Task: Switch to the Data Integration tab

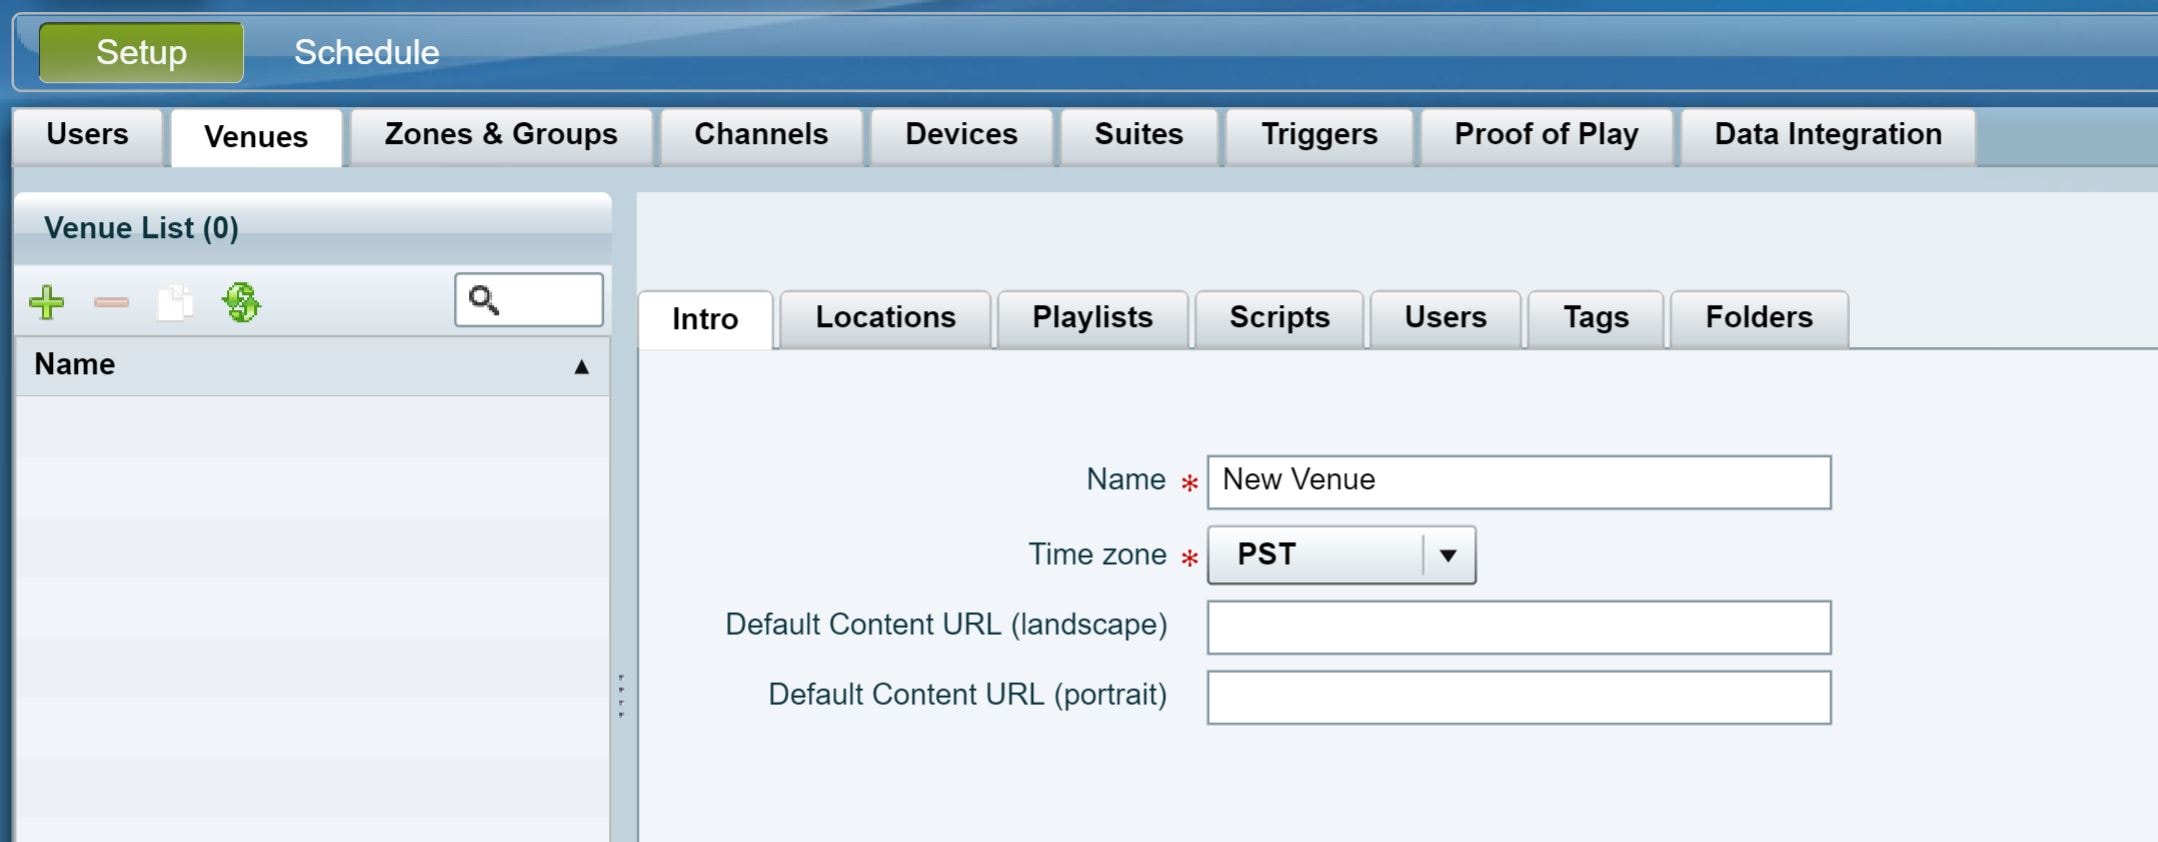Action: tap(1827, 134)
